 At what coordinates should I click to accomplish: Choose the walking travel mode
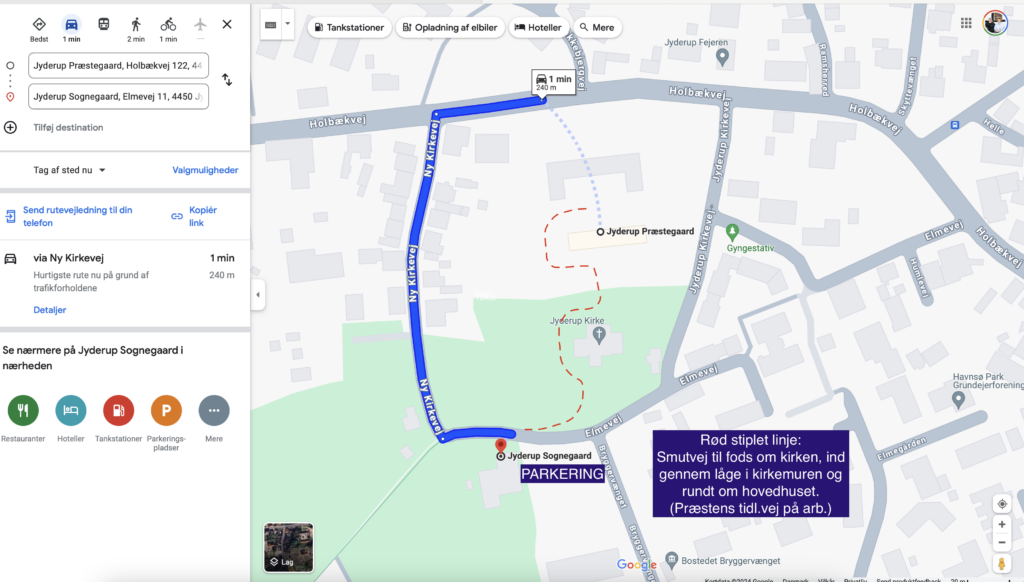coord(136,25)
